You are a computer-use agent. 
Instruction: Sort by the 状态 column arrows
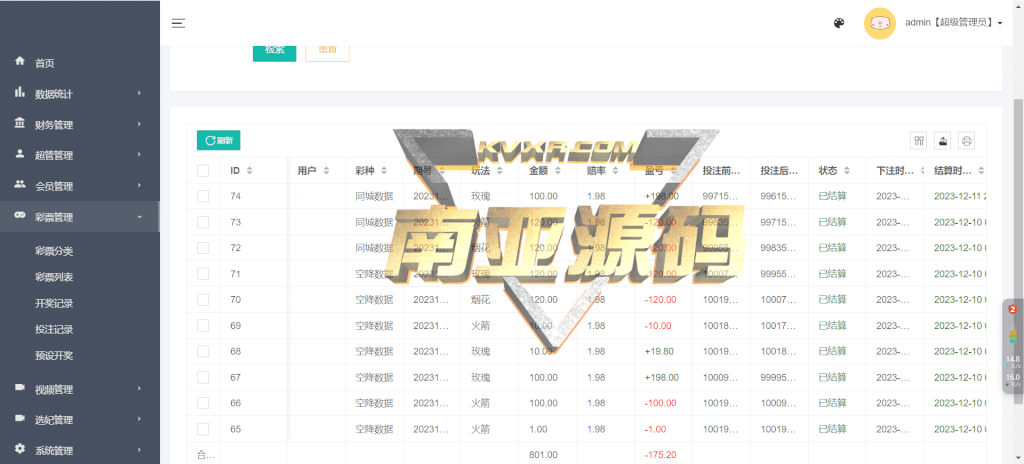(x=846, y=171)
